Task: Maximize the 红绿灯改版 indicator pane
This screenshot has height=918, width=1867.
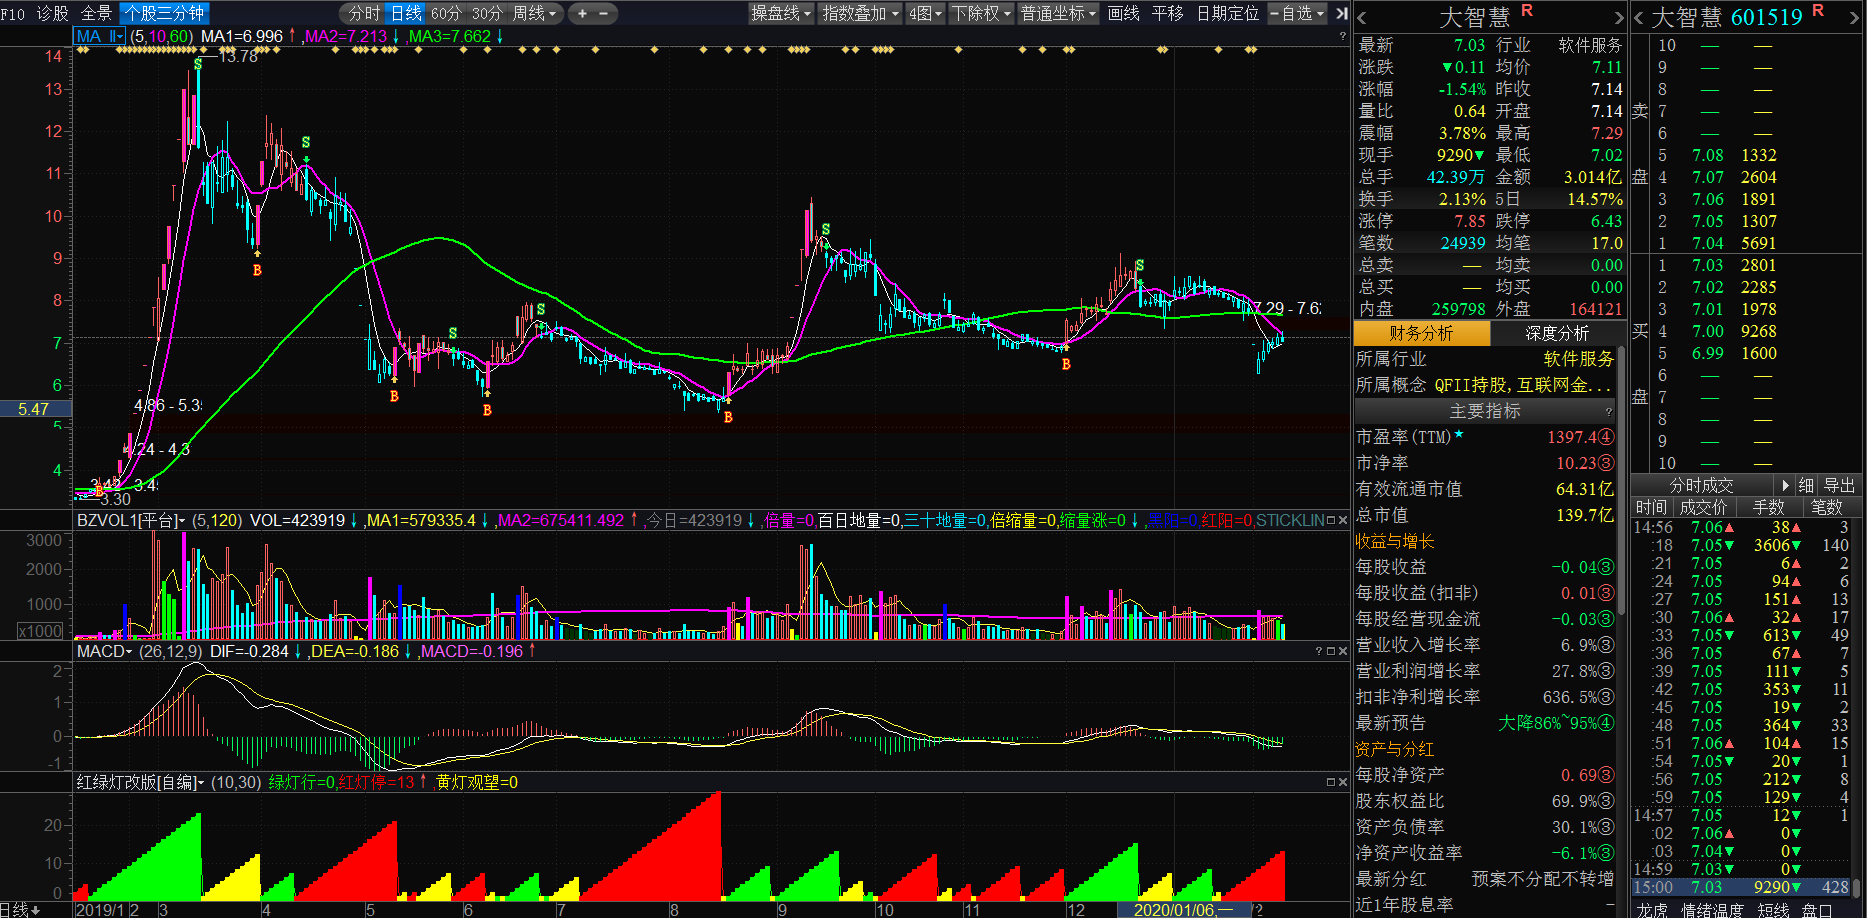Action: click(x=1331, y=782)
